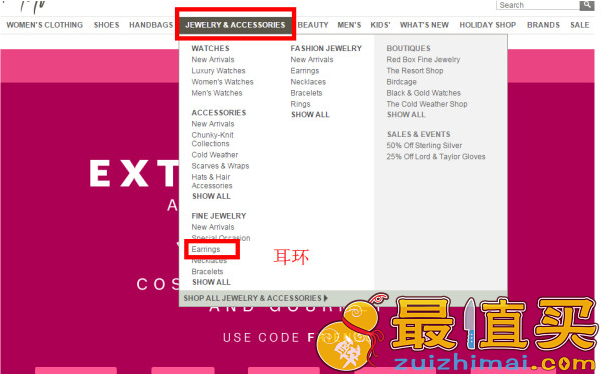This screenshot has width=602, height=374.
Task: Open the Shoes menu
Action: click(106, 25)
